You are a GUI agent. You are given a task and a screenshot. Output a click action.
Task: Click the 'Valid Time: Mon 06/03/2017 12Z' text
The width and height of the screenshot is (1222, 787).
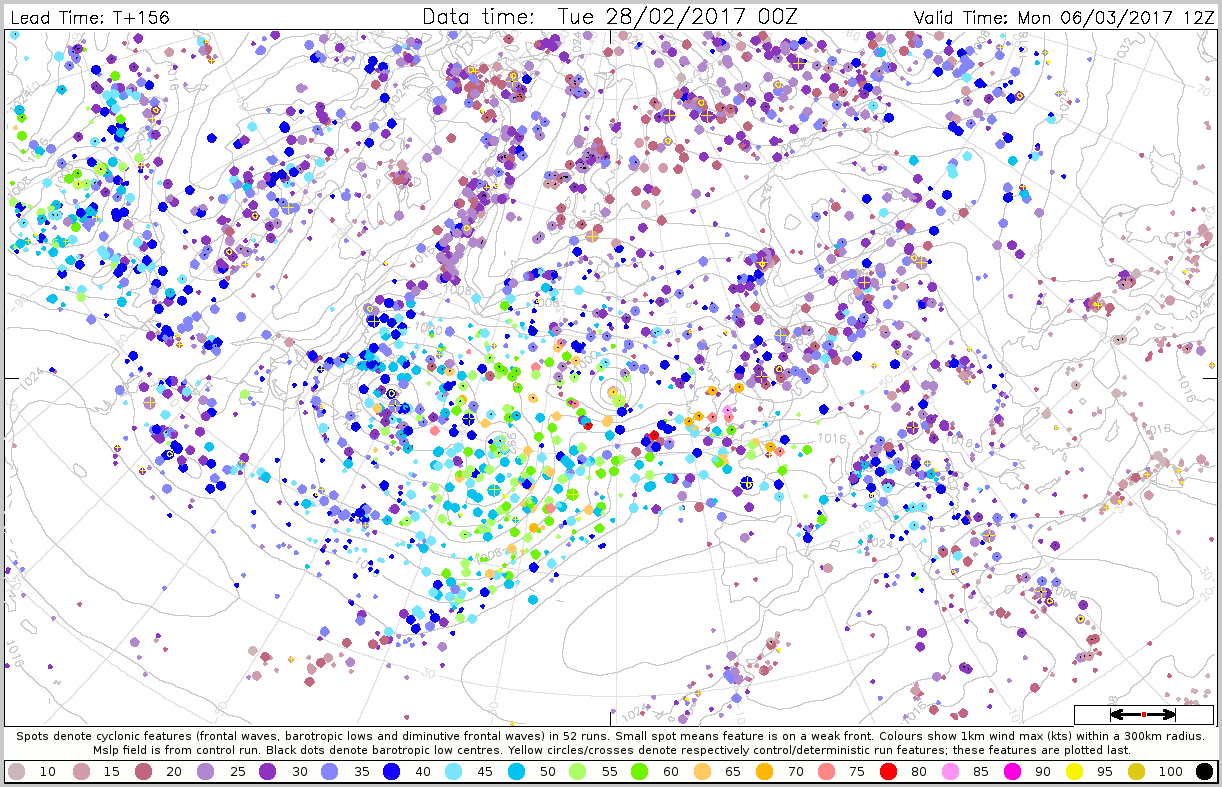point(1062,17)
